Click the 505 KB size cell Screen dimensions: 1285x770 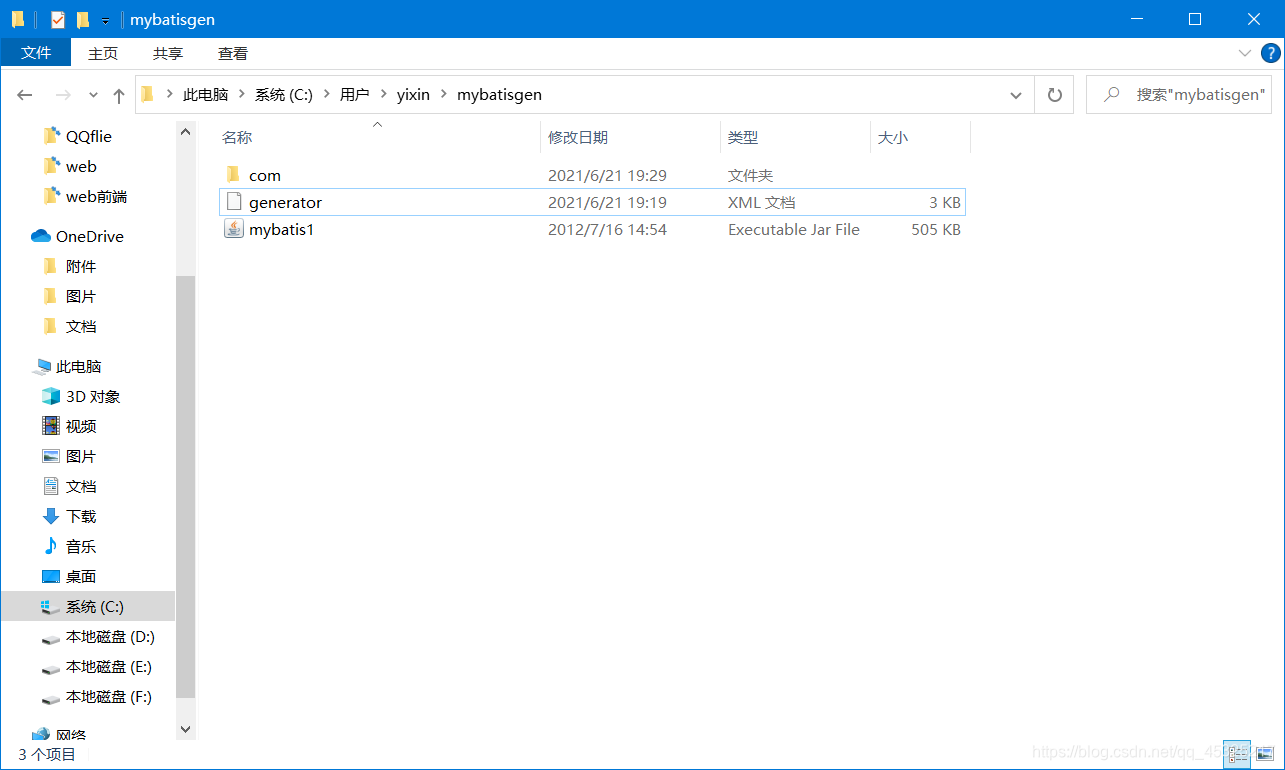click(937, 229)
